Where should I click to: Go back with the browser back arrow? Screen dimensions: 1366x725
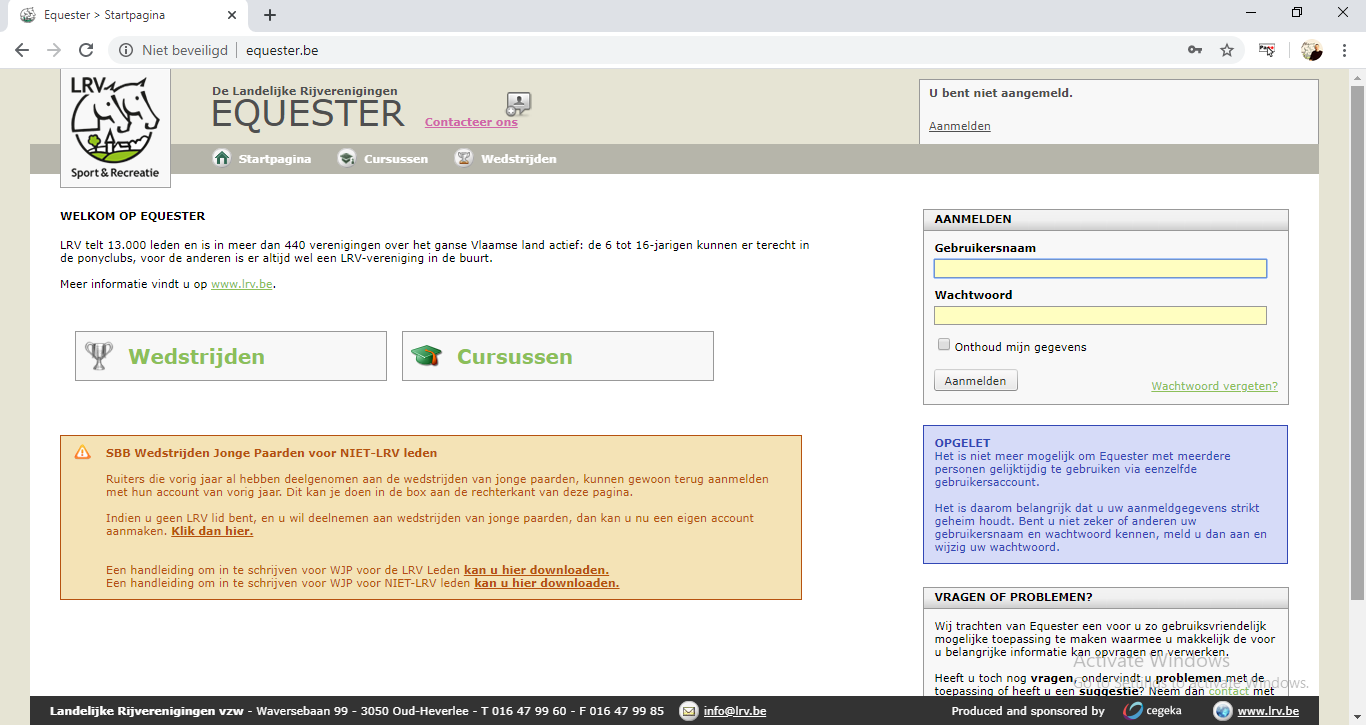click(x=22, y=50)
